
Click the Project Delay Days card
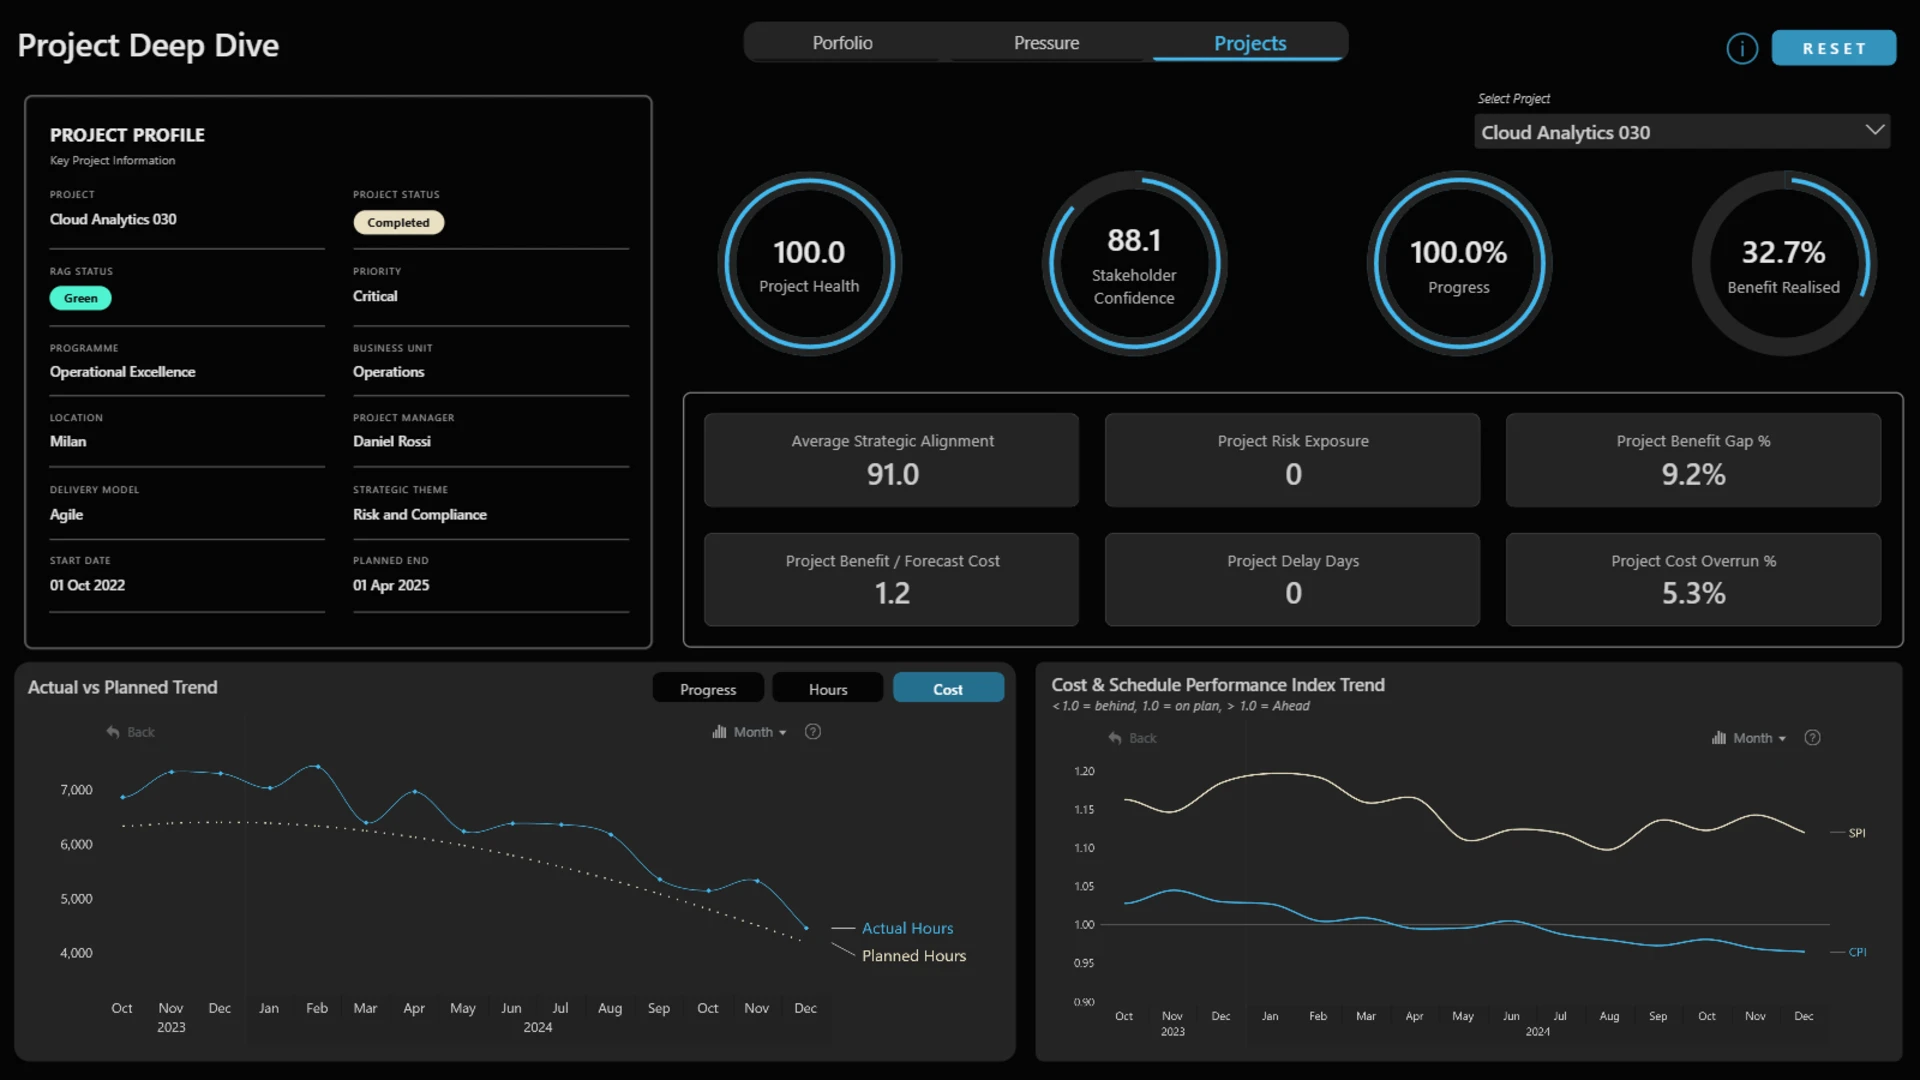click(1292, 579)
